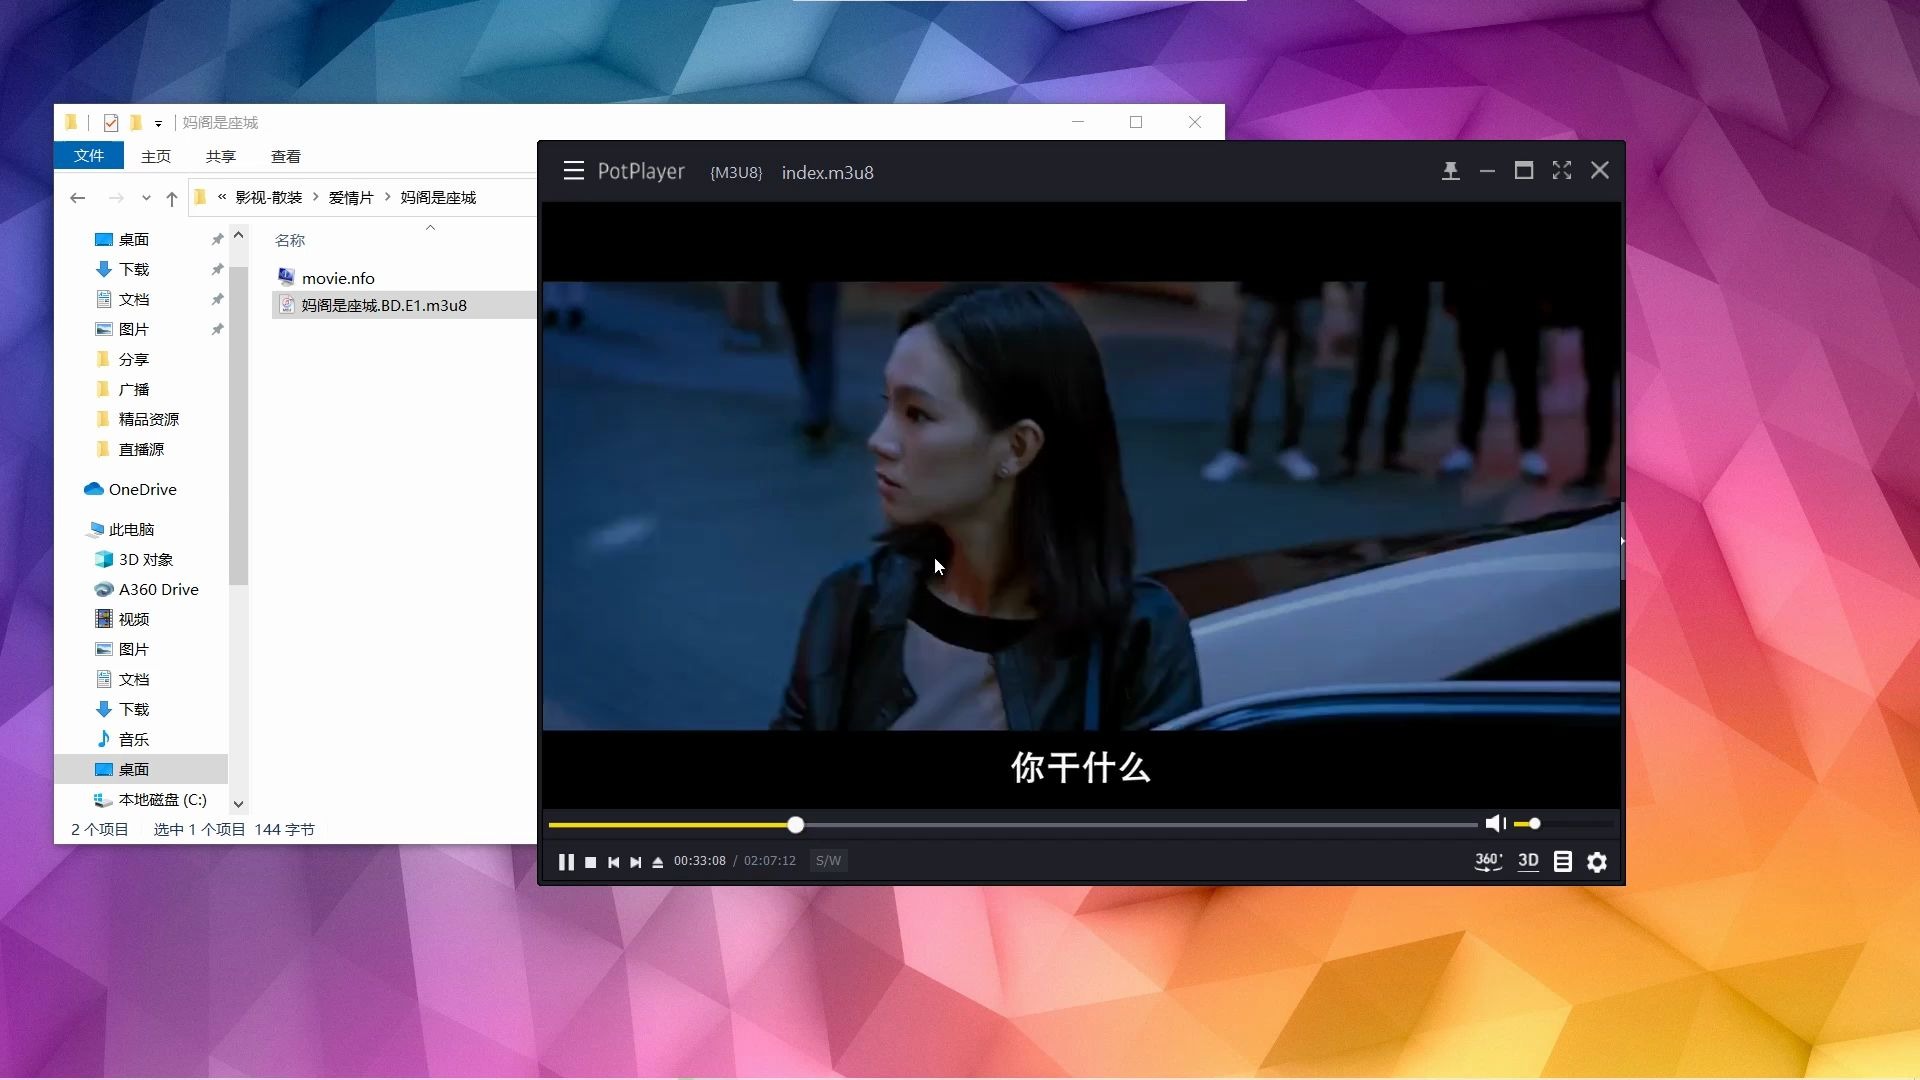1920x1080 pixels.
Task: Click 共享 menu tab in File Explorer
Action: (219, 156)
